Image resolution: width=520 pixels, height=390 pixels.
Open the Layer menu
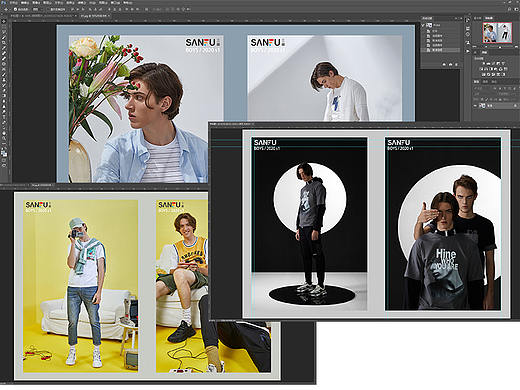click(46, 3)
